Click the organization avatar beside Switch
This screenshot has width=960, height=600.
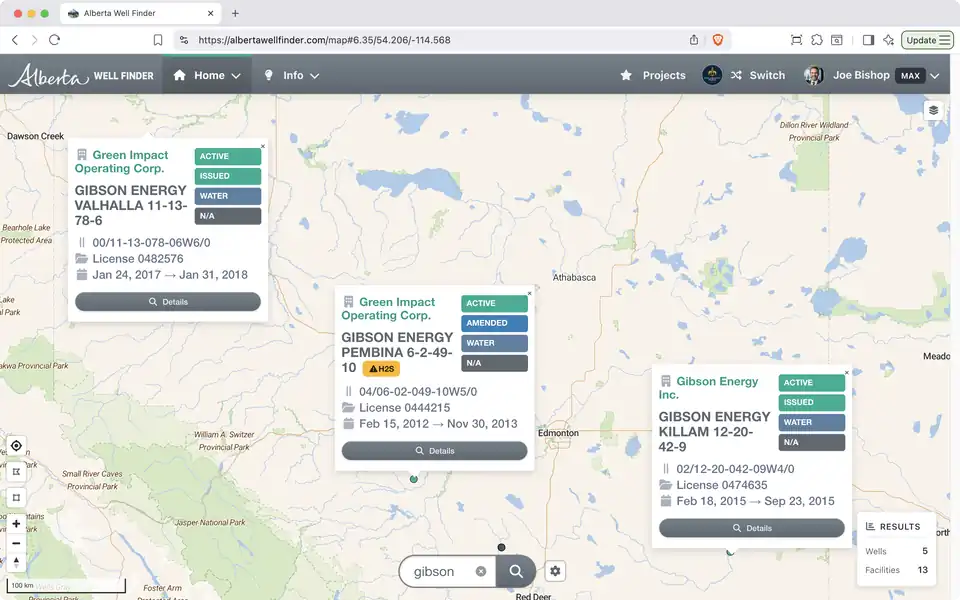(711, 75)
